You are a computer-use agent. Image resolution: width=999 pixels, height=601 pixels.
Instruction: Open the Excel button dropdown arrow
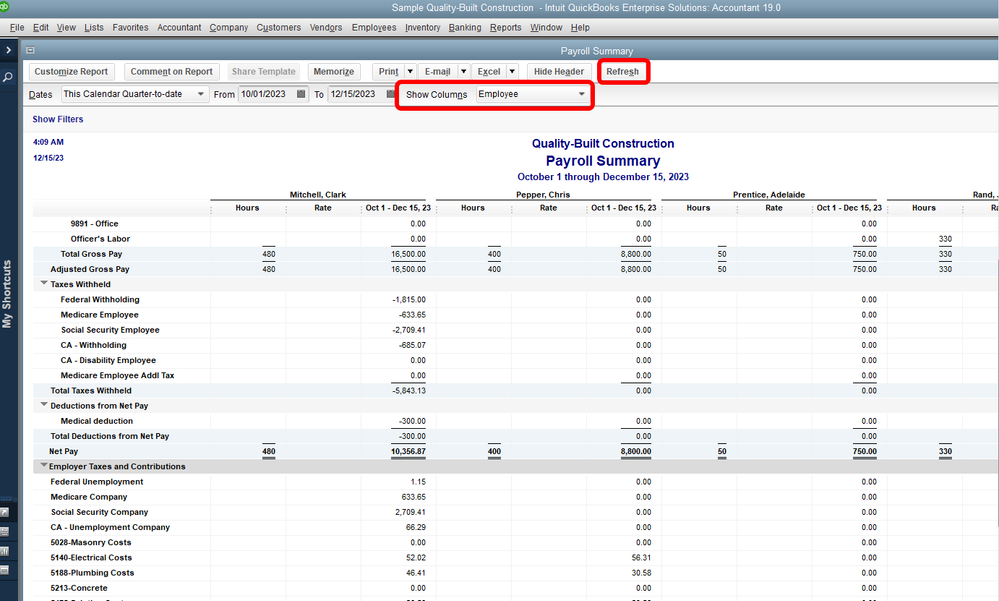click(x=512, y=71)
